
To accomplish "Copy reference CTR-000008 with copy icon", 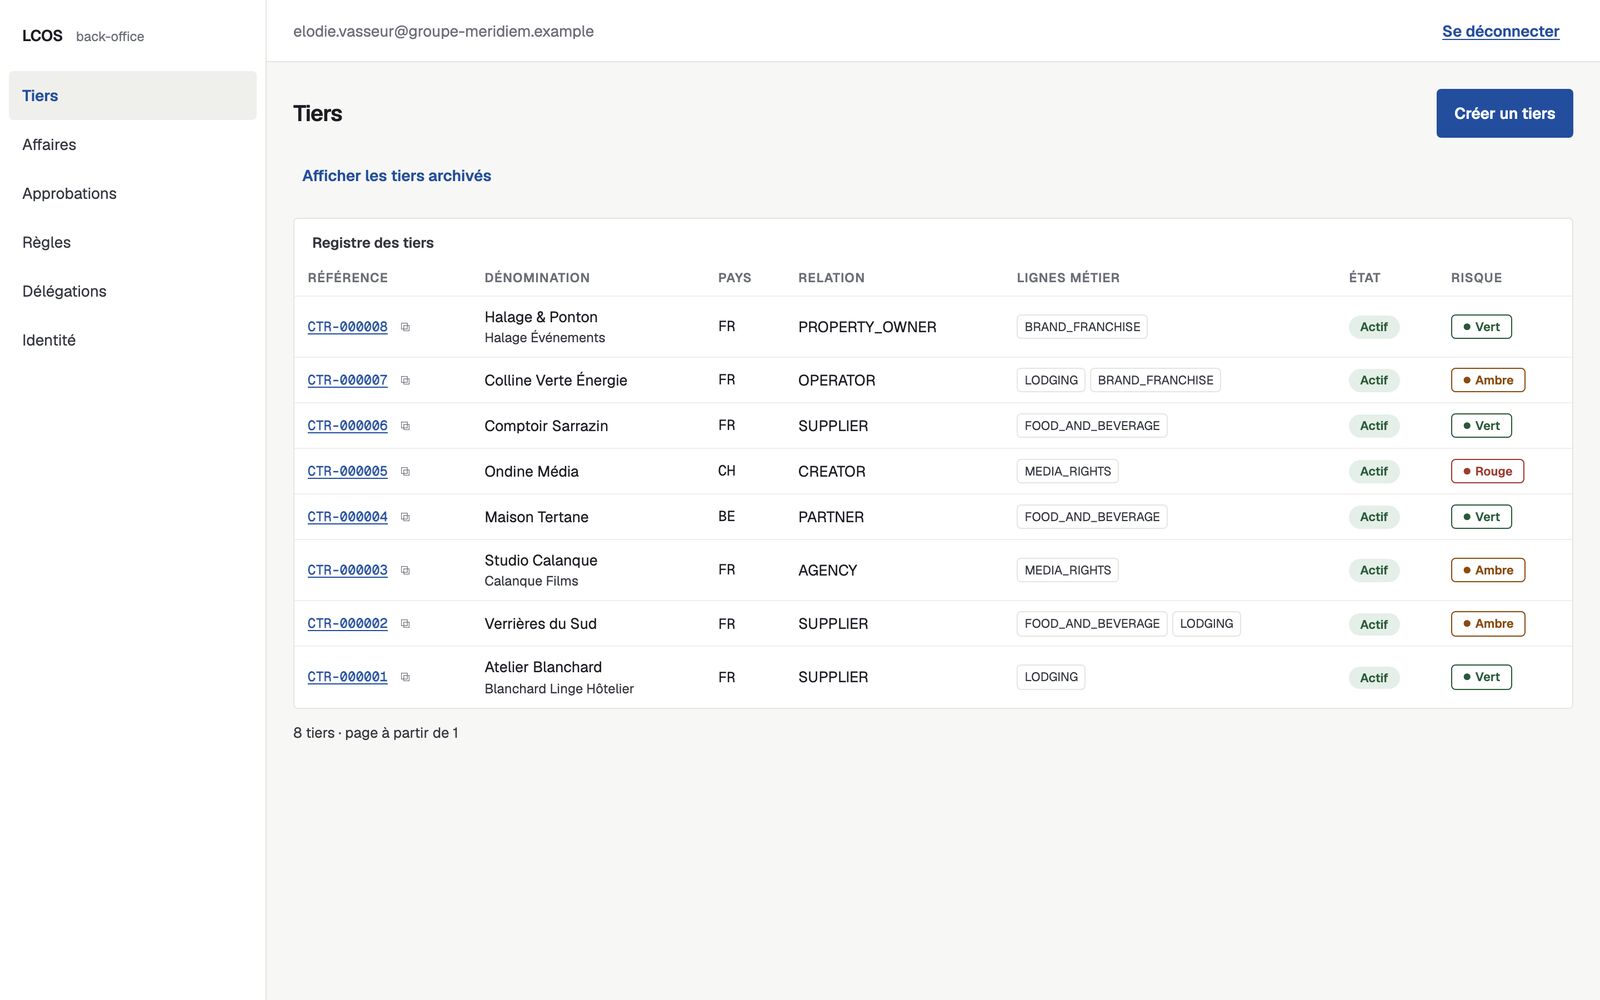I will (x=405, y=327).
